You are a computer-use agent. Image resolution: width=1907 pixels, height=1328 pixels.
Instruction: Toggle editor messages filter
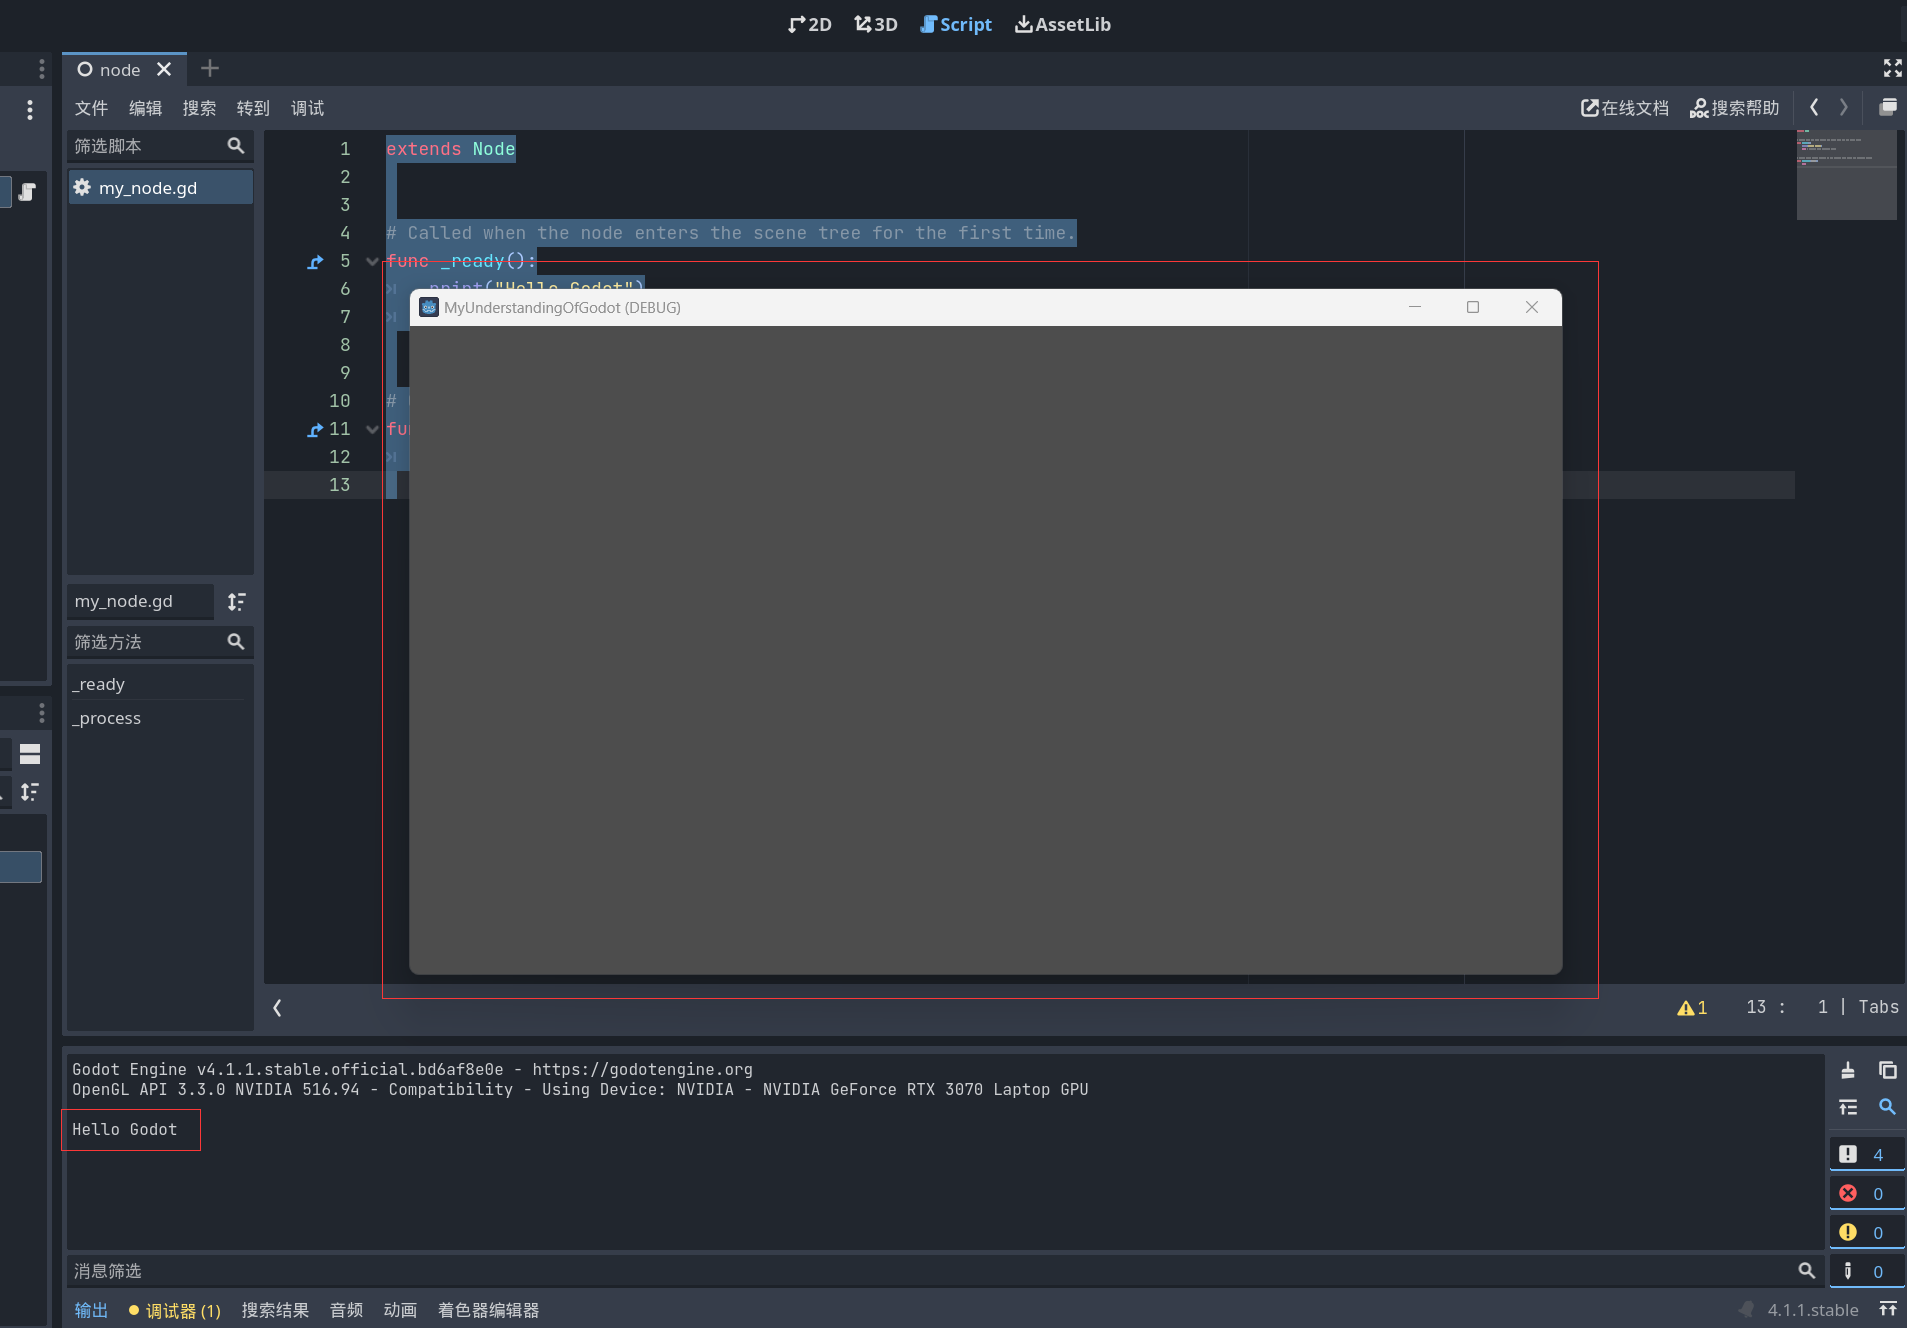[x=1866, y=1271]
